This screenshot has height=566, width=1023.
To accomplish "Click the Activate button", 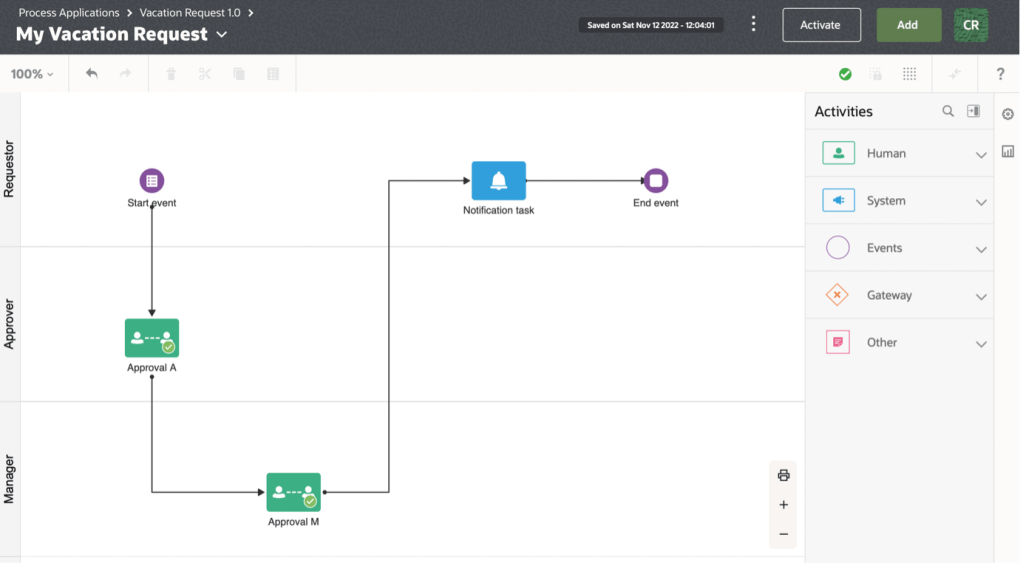I will 820,25.
